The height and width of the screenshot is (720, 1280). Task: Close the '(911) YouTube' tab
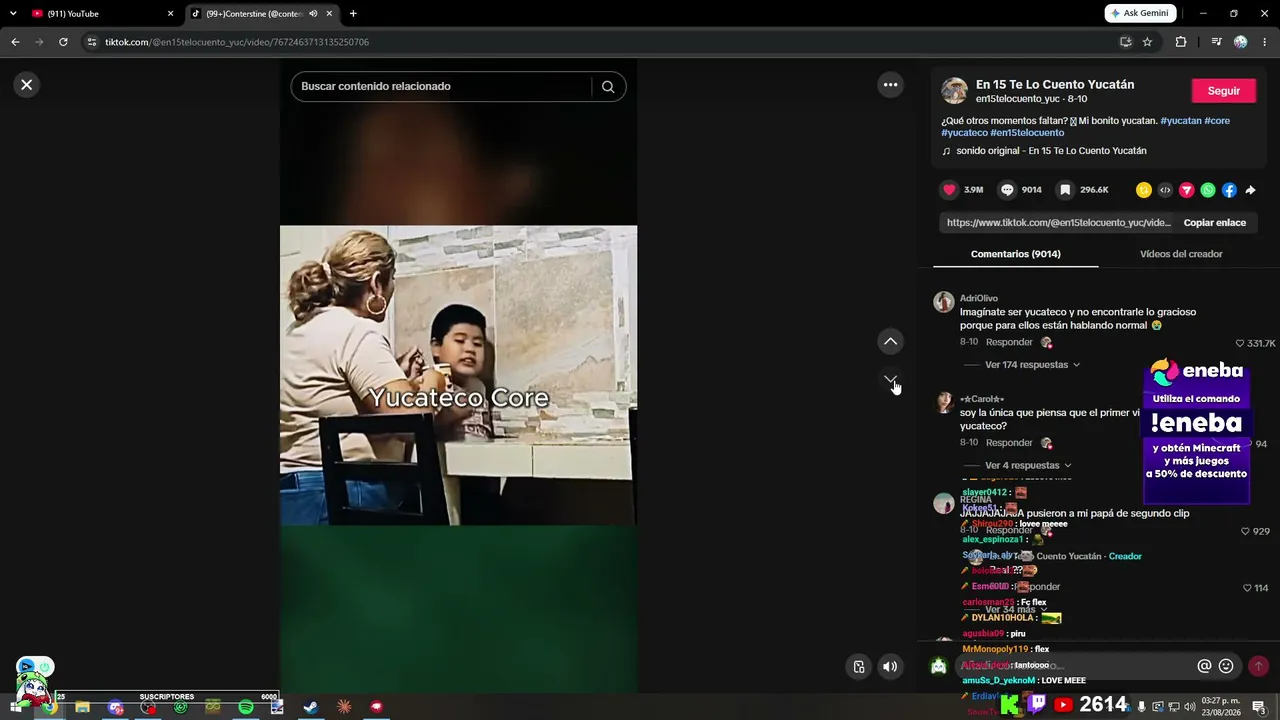[x=170, y=14]
